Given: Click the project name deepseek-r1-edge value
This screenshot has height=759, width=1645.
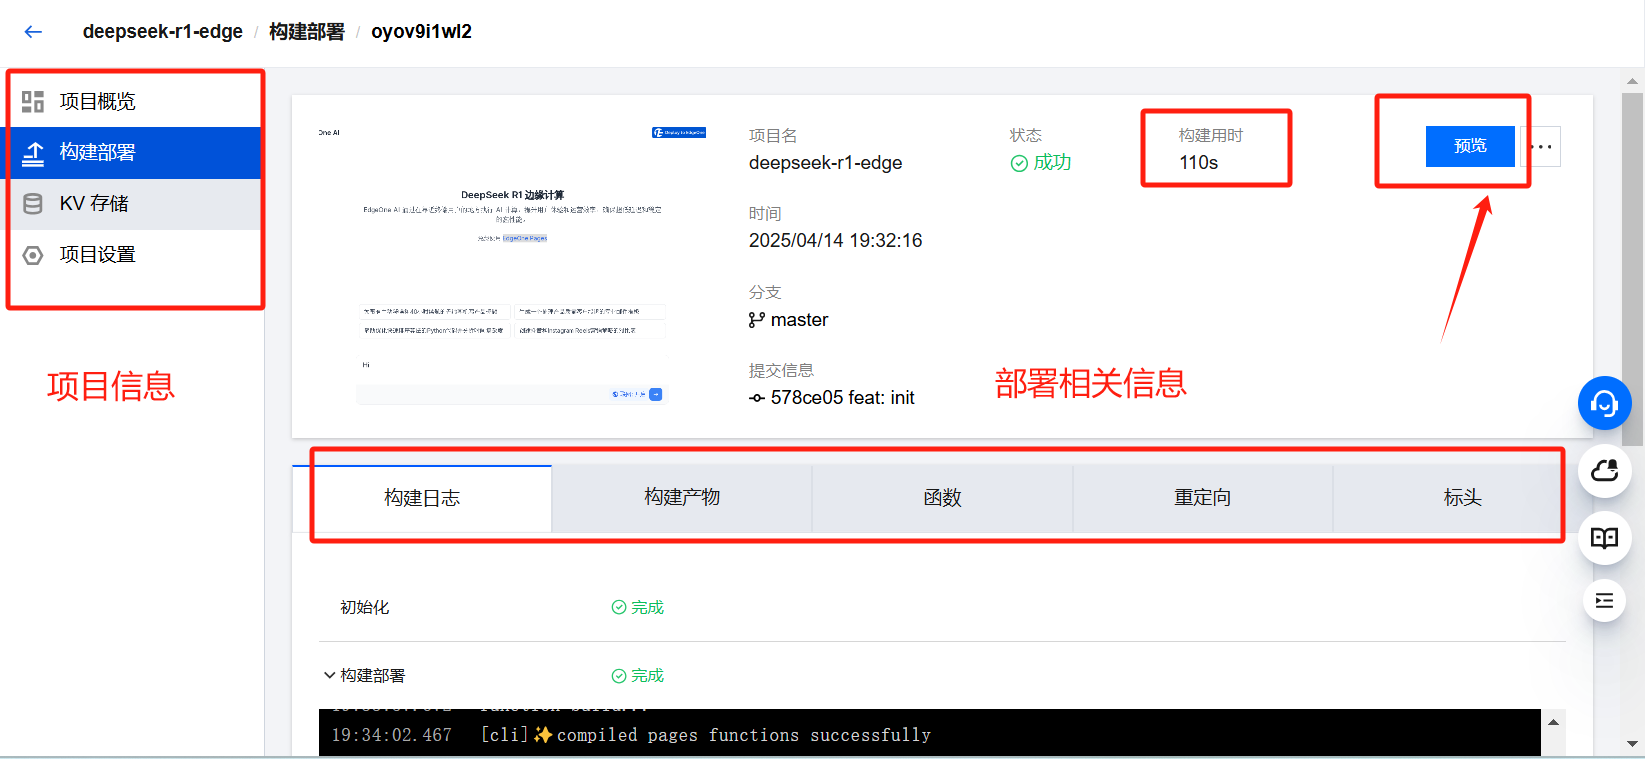Looking at the screenshot, I should 825,163.
